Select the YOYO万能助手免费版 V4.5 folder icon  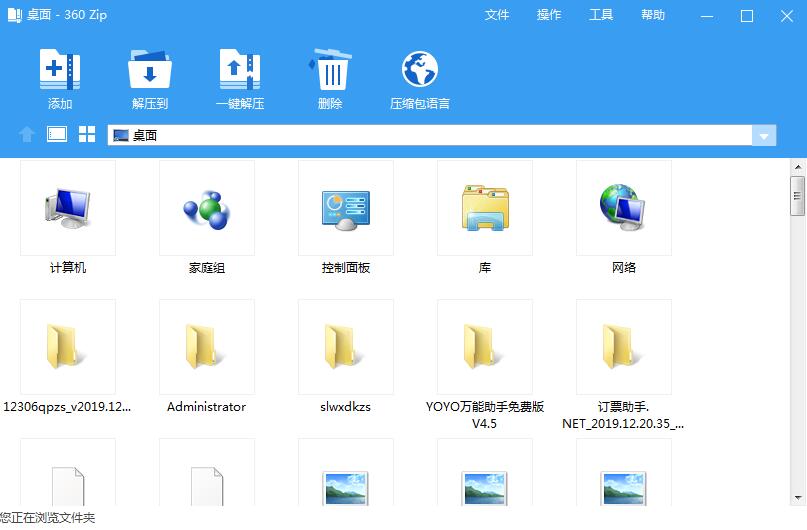pos(485,347)
